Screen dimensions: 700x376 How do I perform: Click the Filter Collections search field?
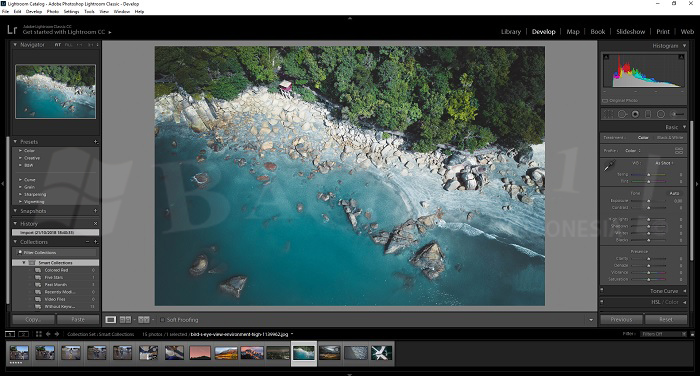coord(56,252)
